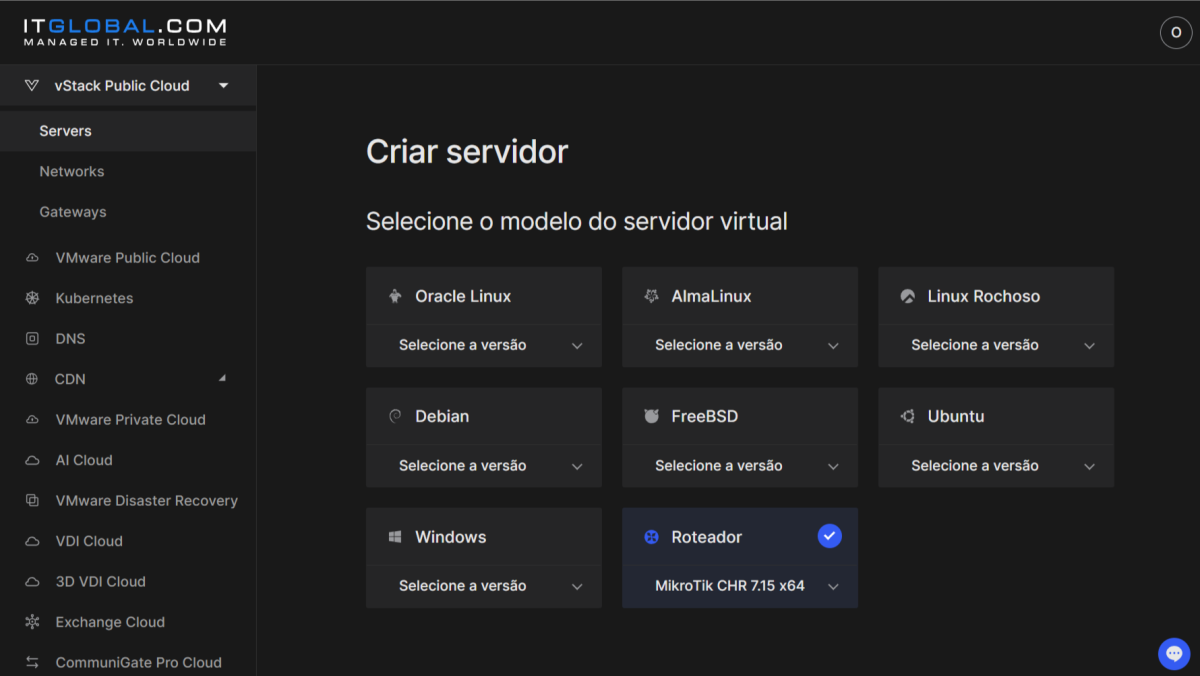Click the CDN label in sidebar
1200x676 pixels.
pos(70,379)
